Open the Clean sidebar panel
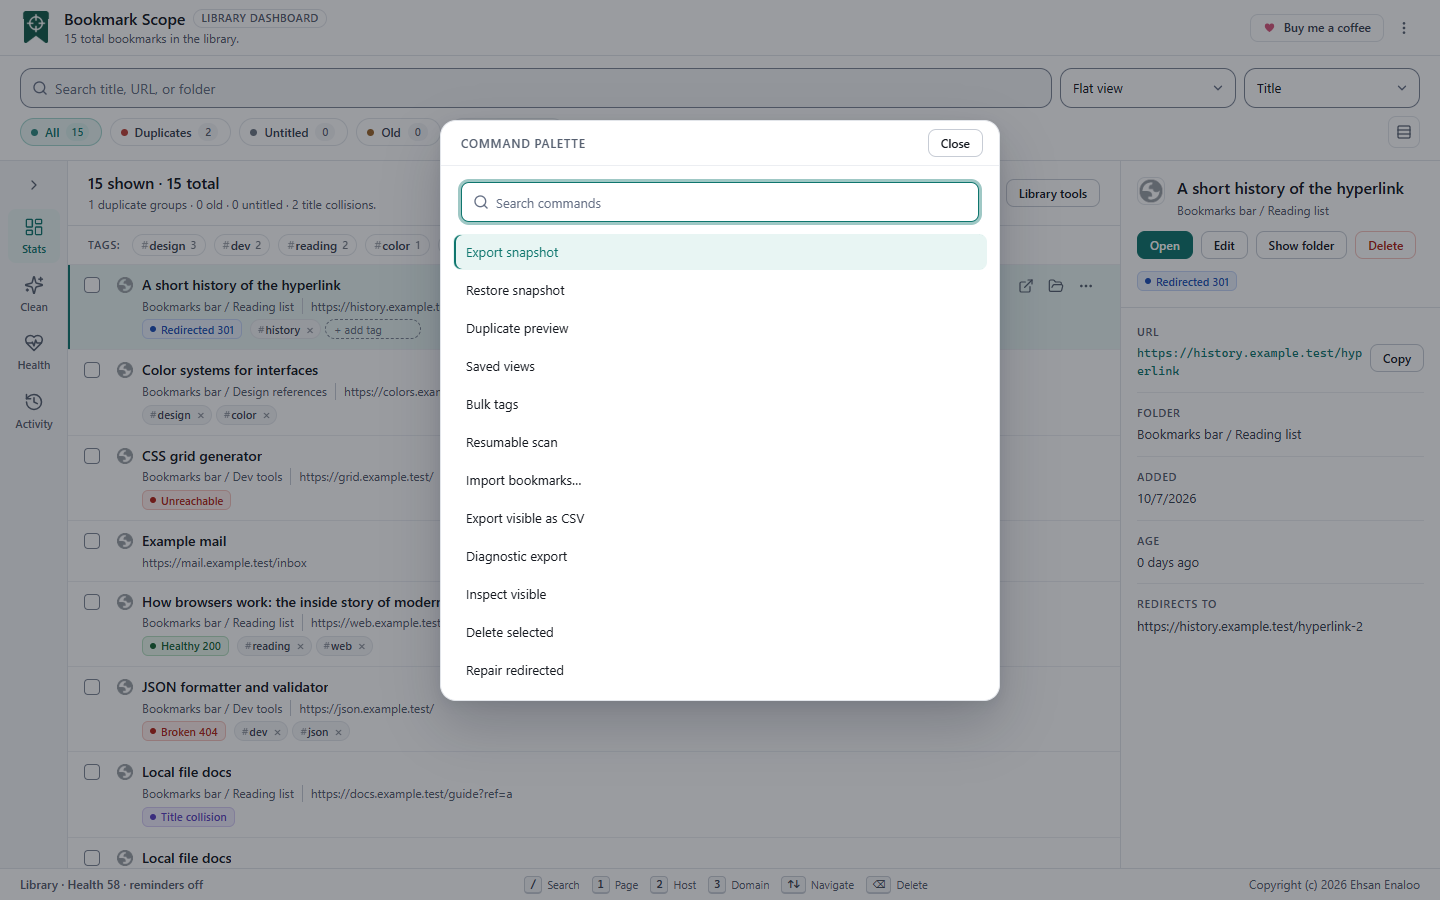1440x900 pixels. 34,294
